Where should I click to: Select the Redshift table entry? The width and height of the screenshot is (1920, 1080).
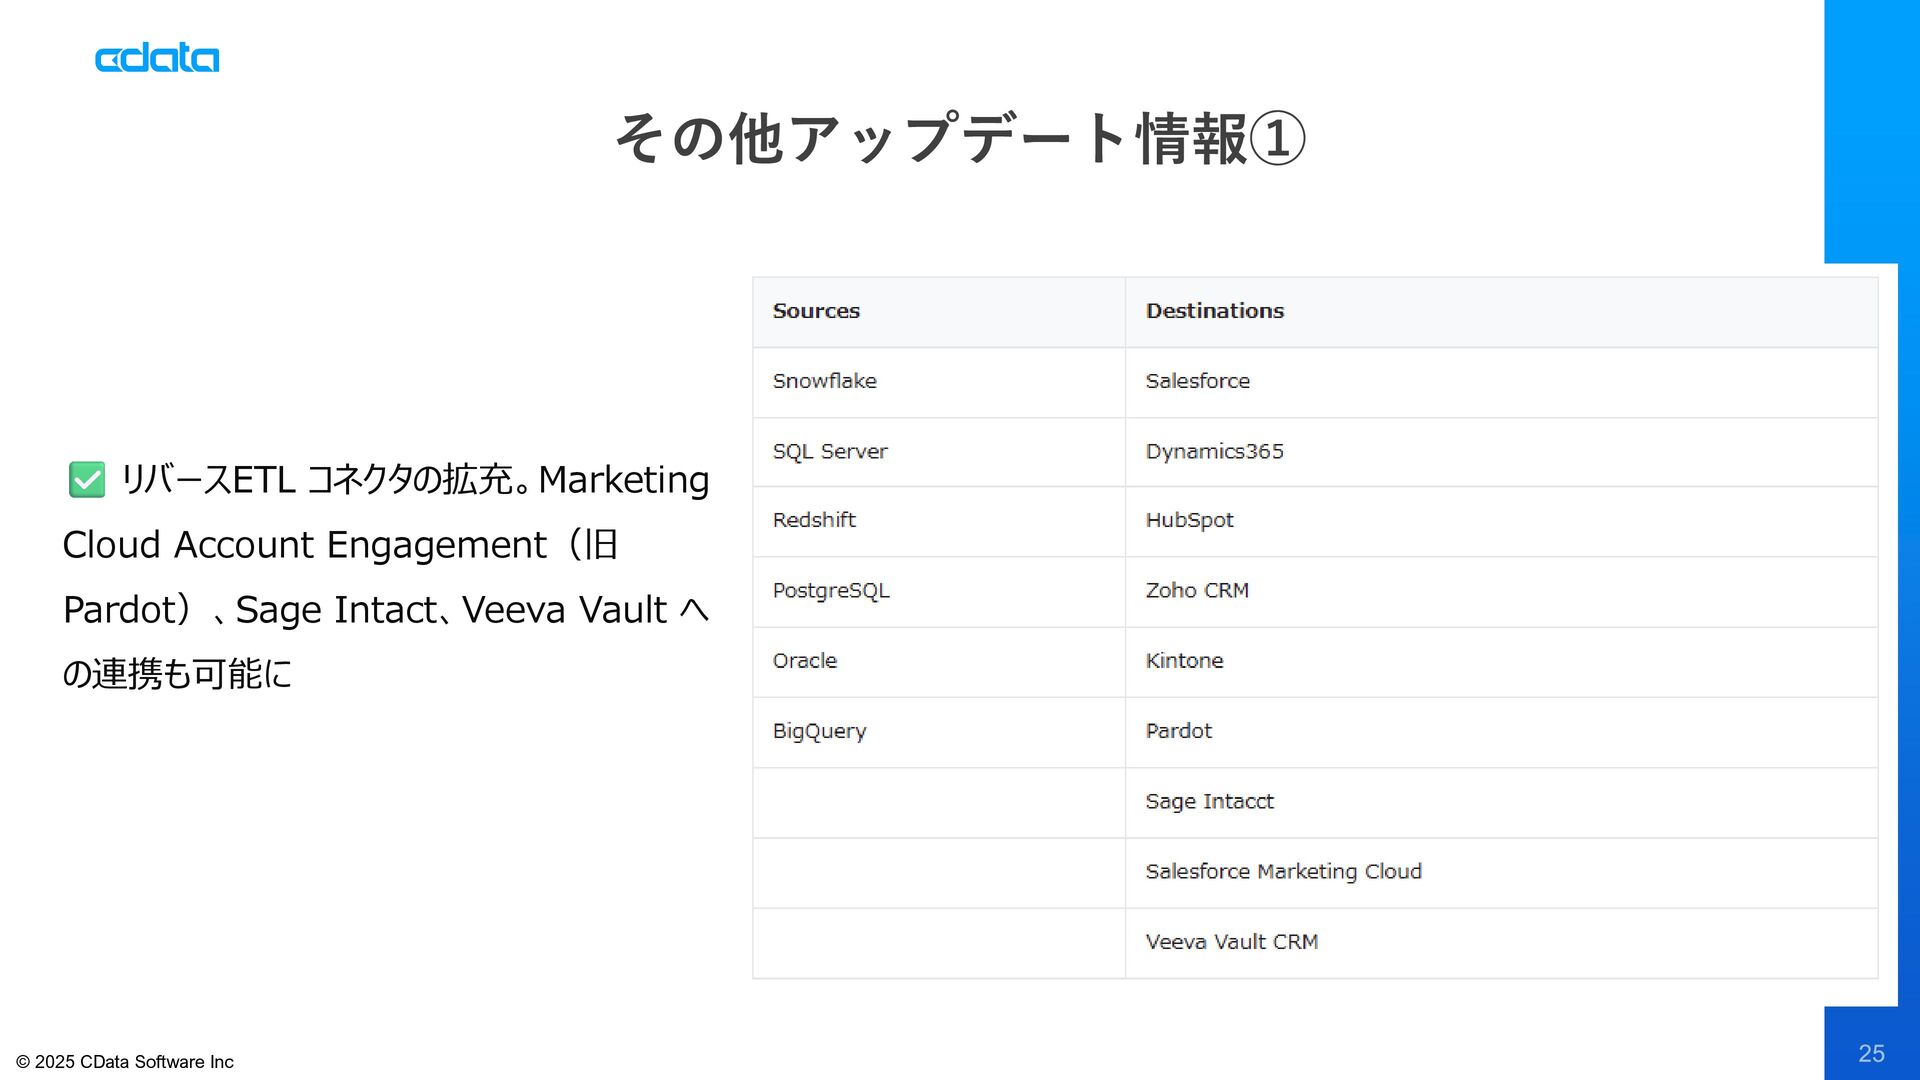coord(814,520)
